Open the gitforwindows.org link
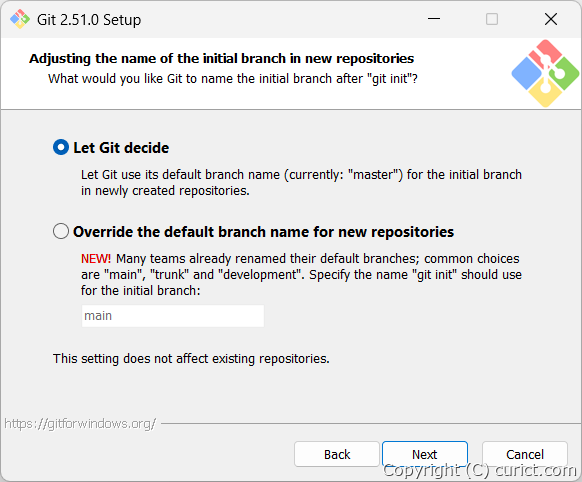 80,423
